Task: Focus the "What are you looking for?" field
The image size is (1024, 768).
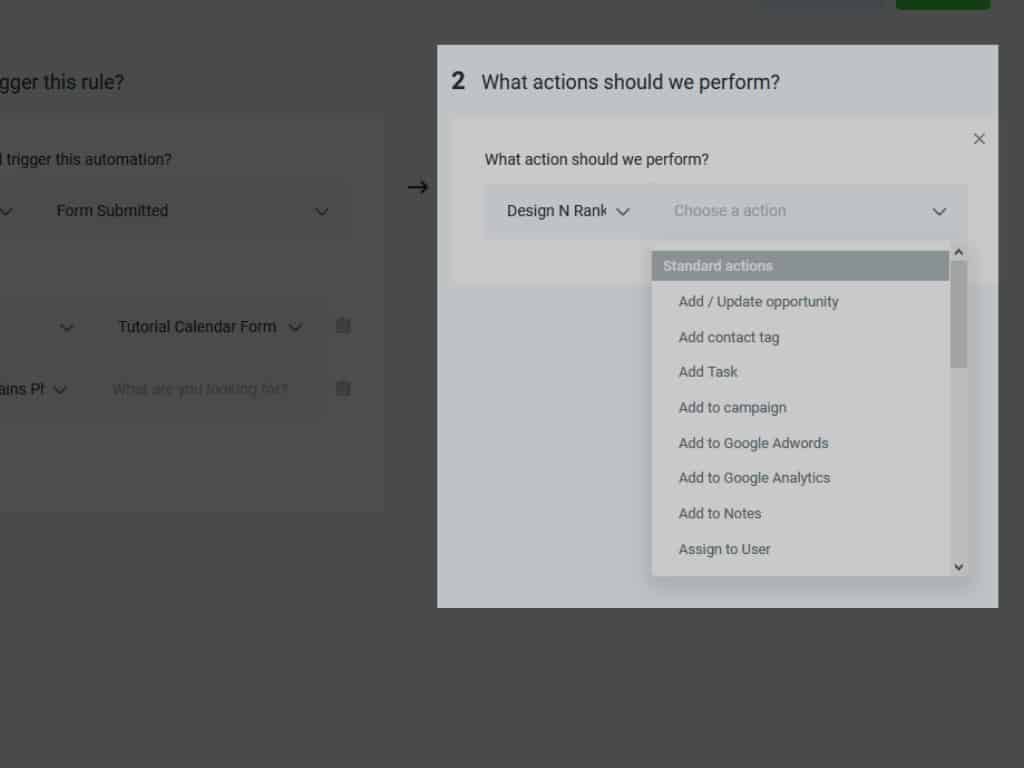Action: (x=200, y=389)
